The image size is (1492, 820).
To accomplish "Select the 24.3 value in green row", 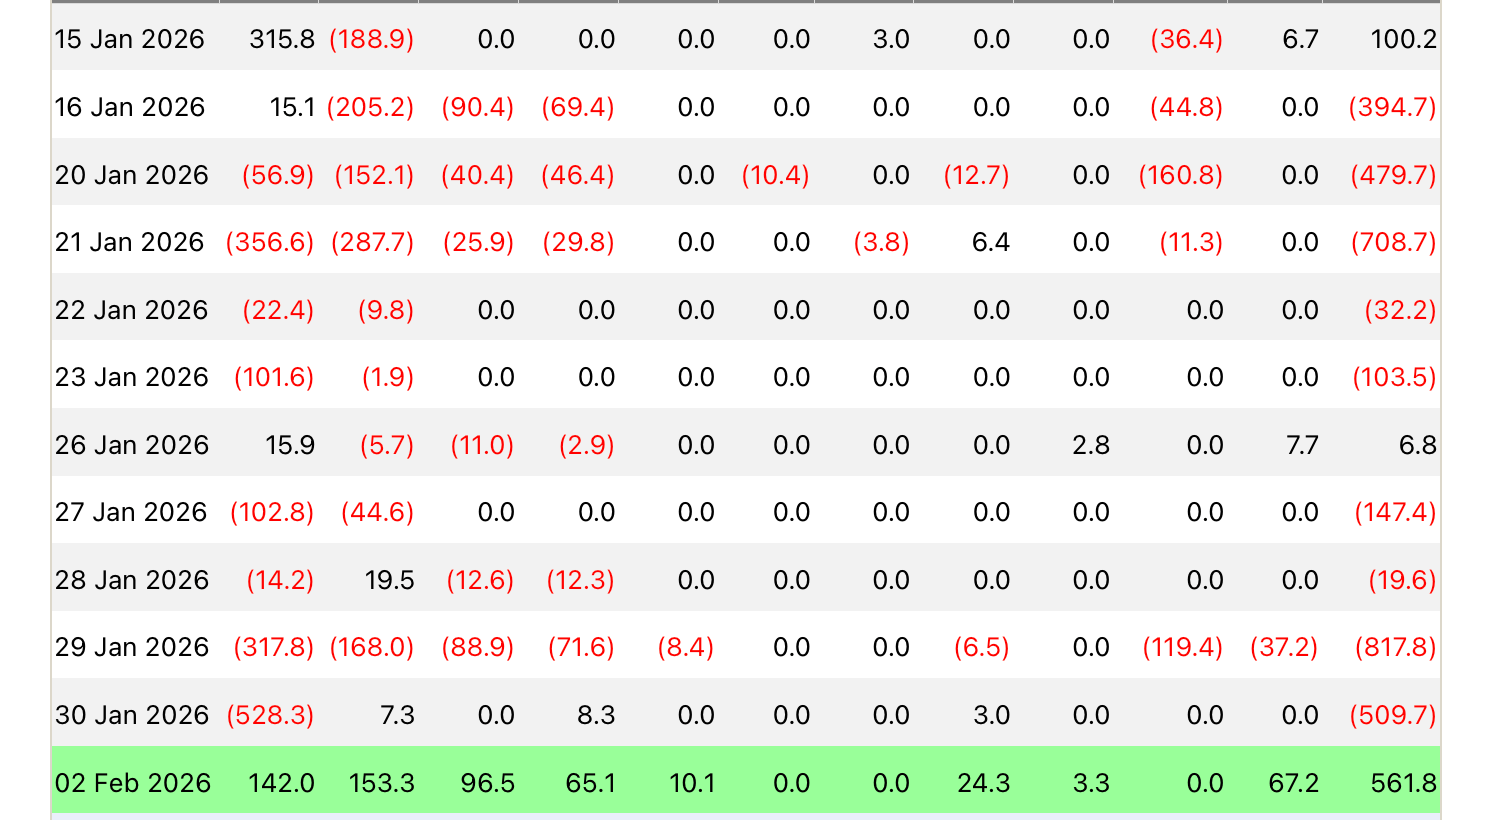I will (983, 783).
